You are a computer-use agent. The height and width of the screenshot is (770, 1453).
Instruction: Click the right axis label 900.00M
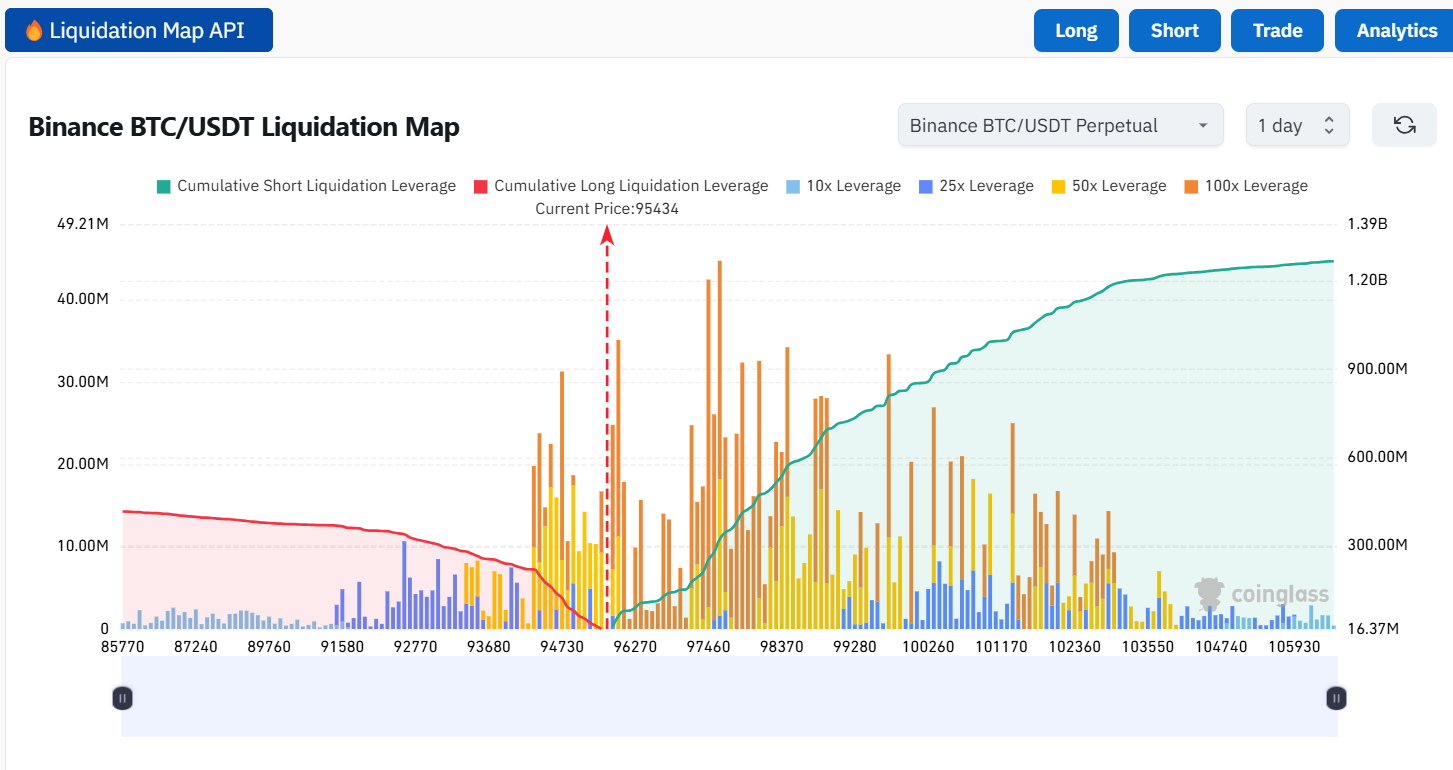[1378, 369]
